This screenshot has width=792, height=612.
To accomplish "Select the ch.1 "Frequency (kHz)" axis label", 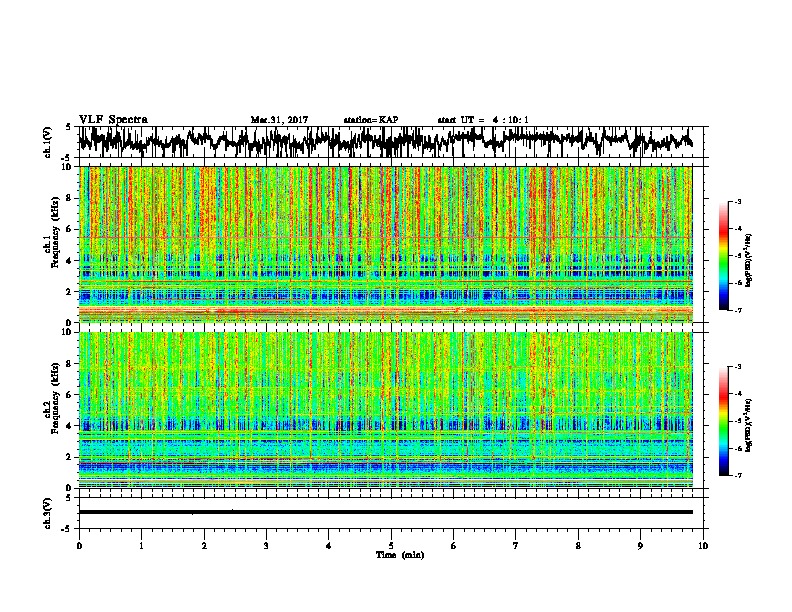I will [55, 232].
